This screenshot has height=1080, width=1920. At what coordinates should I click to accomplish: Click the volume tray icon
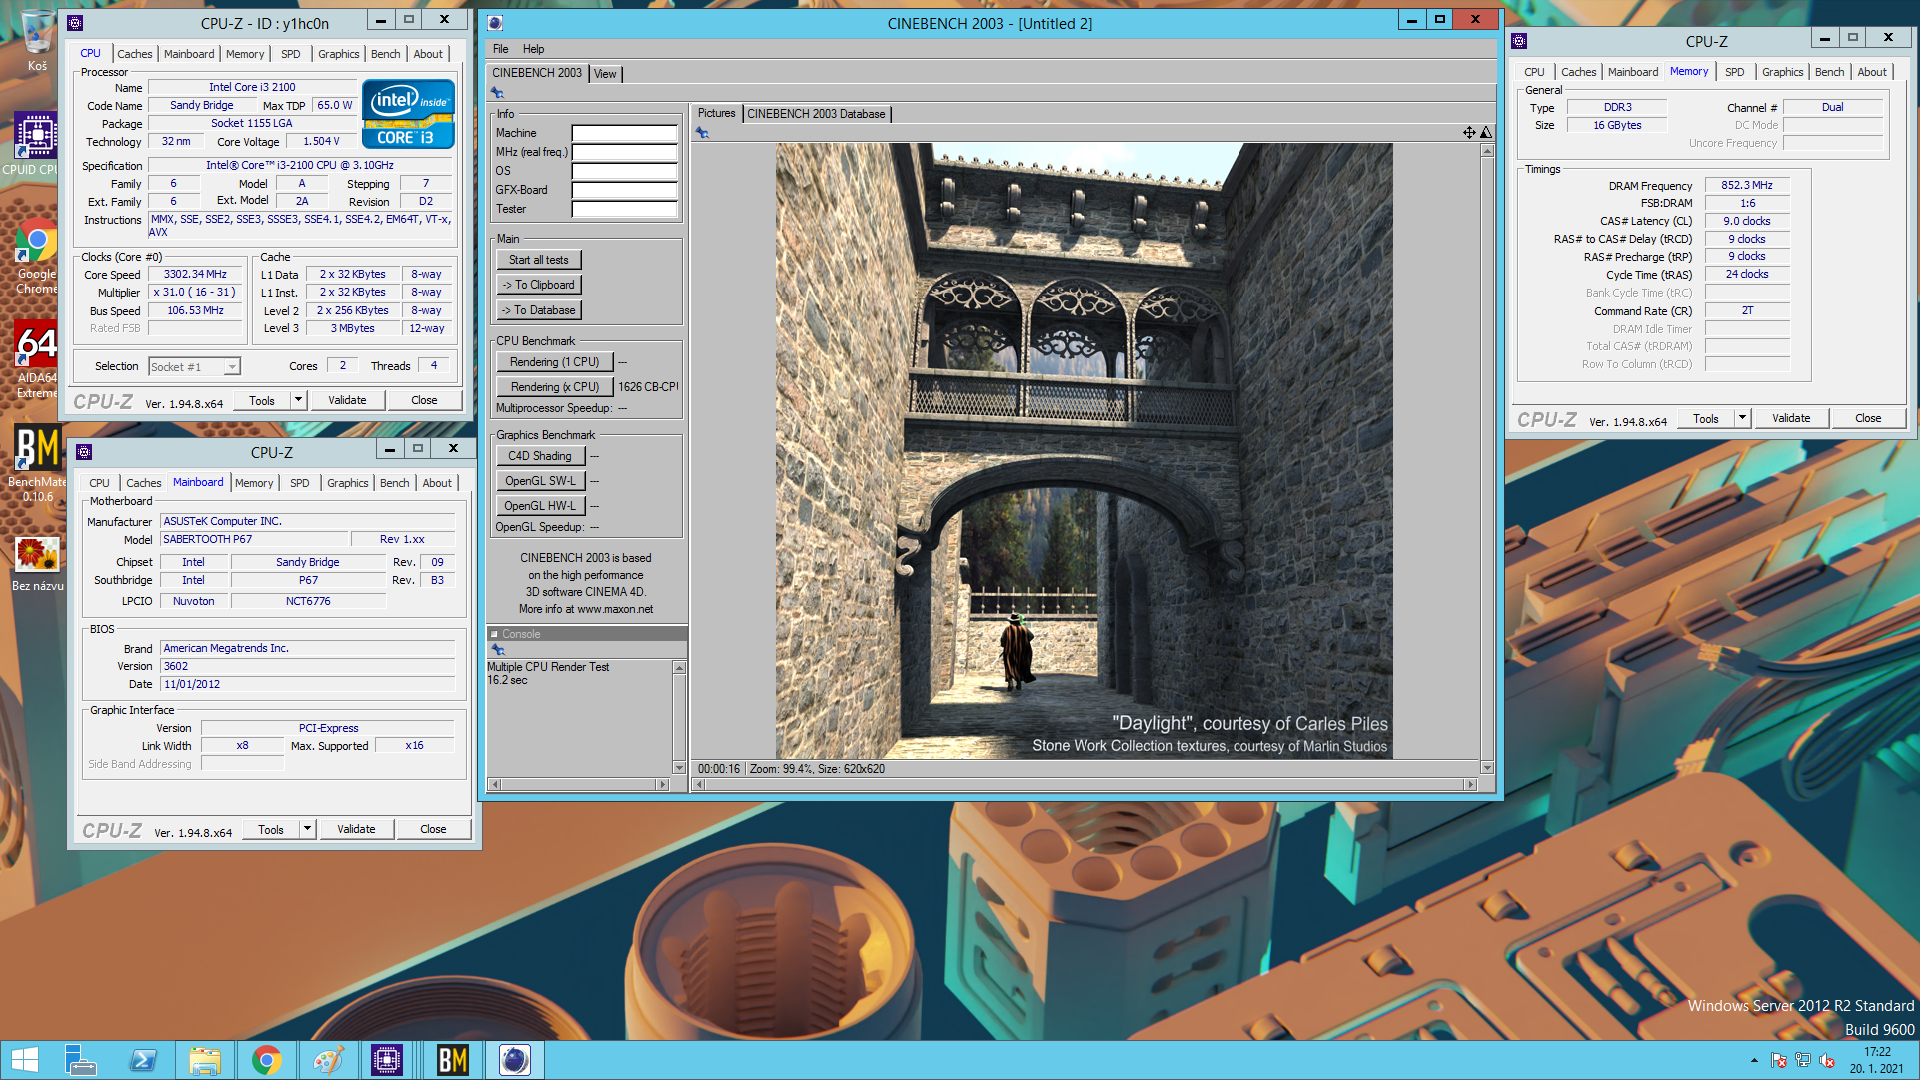point(1827,1060)
